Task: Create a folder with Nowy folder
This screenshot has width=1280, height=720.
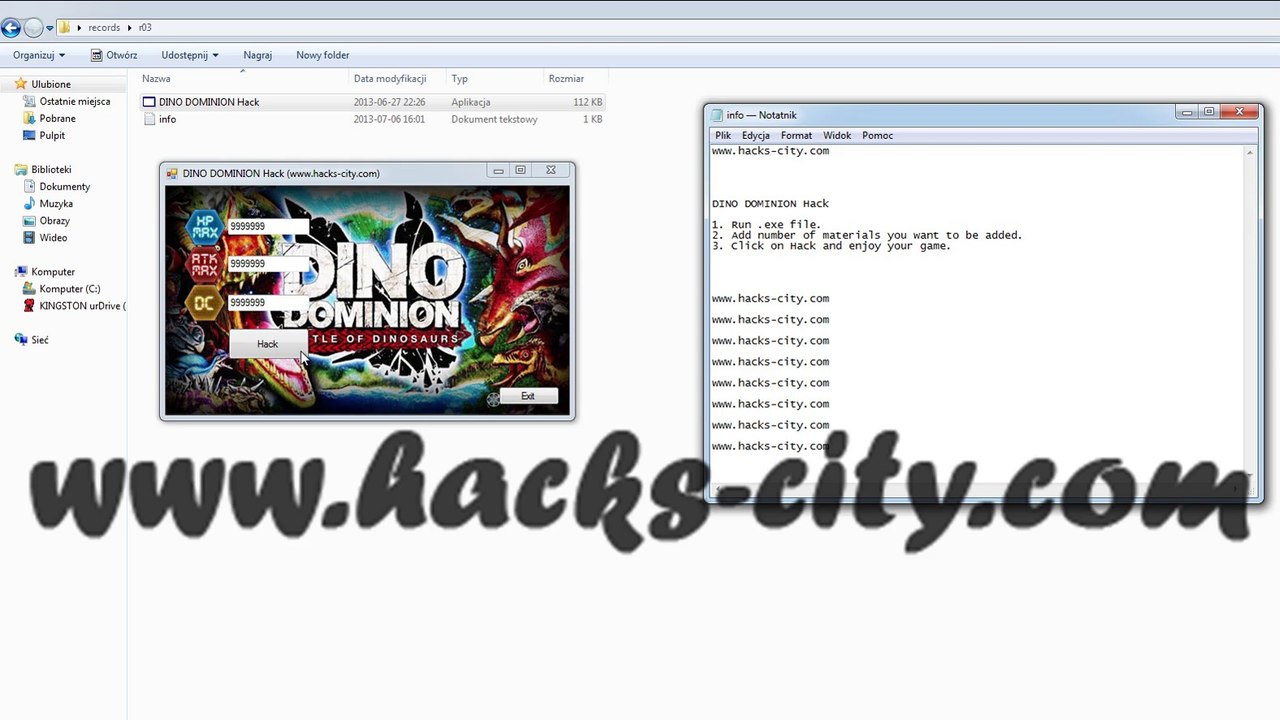Action: pos(323,55)
